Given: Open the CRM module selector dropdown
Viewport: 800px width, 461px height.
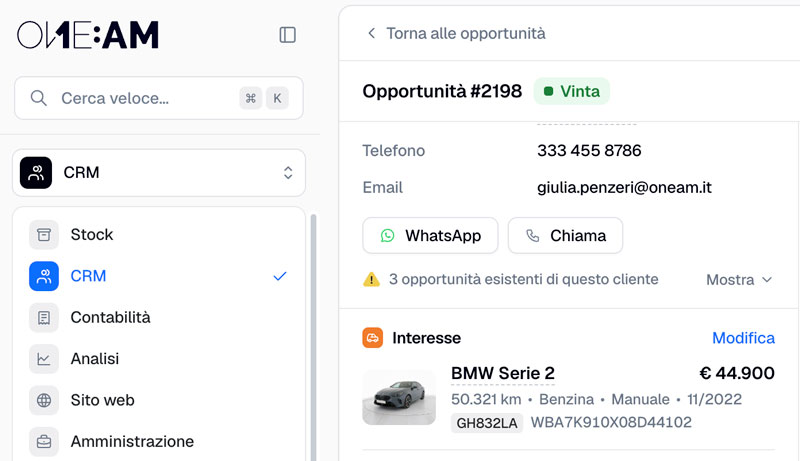Looking at the screenshot, I should click(159, 172).
